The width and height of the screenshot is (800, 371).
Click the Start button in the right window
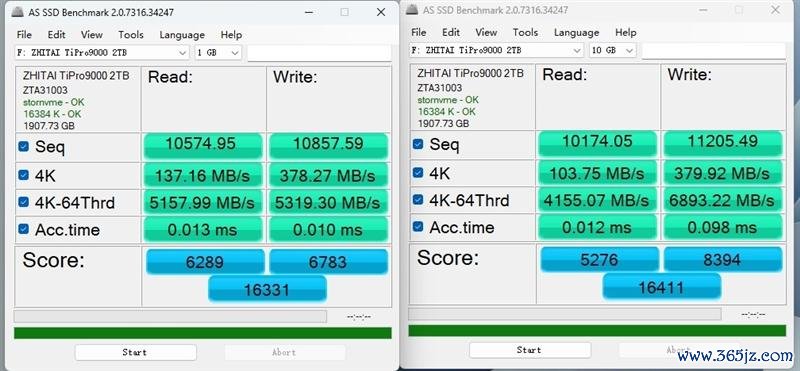coord(530,350)
